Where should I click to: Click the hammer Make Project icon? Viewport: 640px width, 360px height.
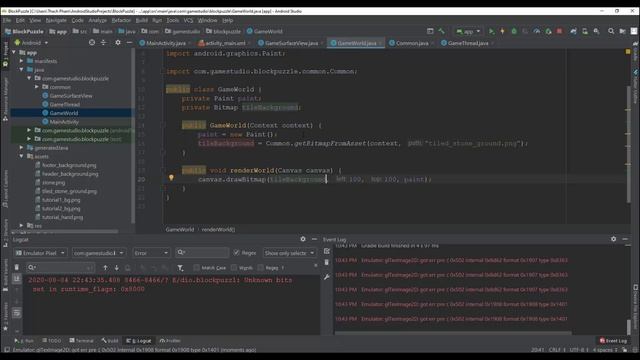pos(442,31)
